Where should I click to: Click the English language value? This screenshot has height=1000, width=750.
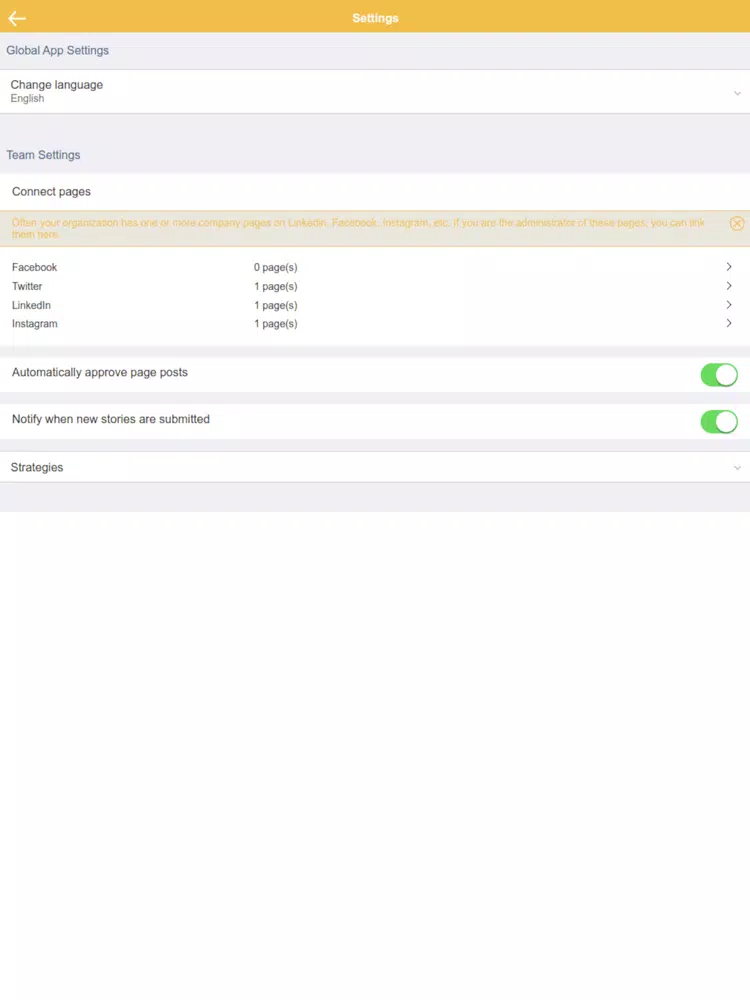pos(27,98)
